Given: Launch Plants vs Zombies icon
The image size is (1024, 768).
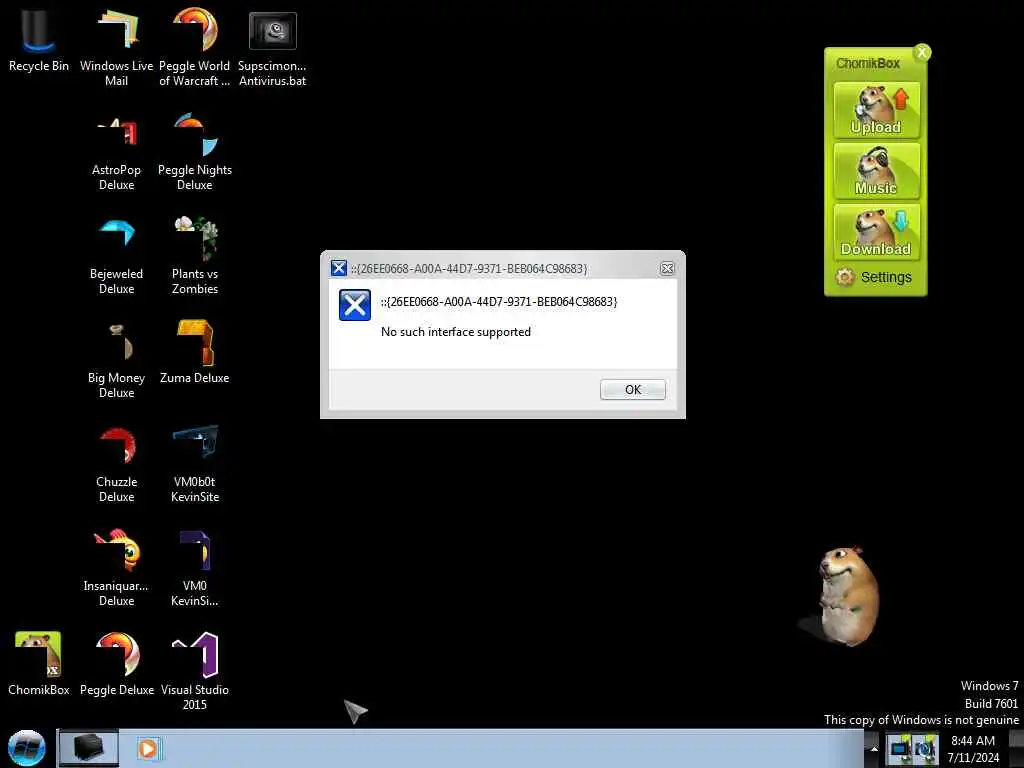Looking at the screenshot, I should (195, 256).
